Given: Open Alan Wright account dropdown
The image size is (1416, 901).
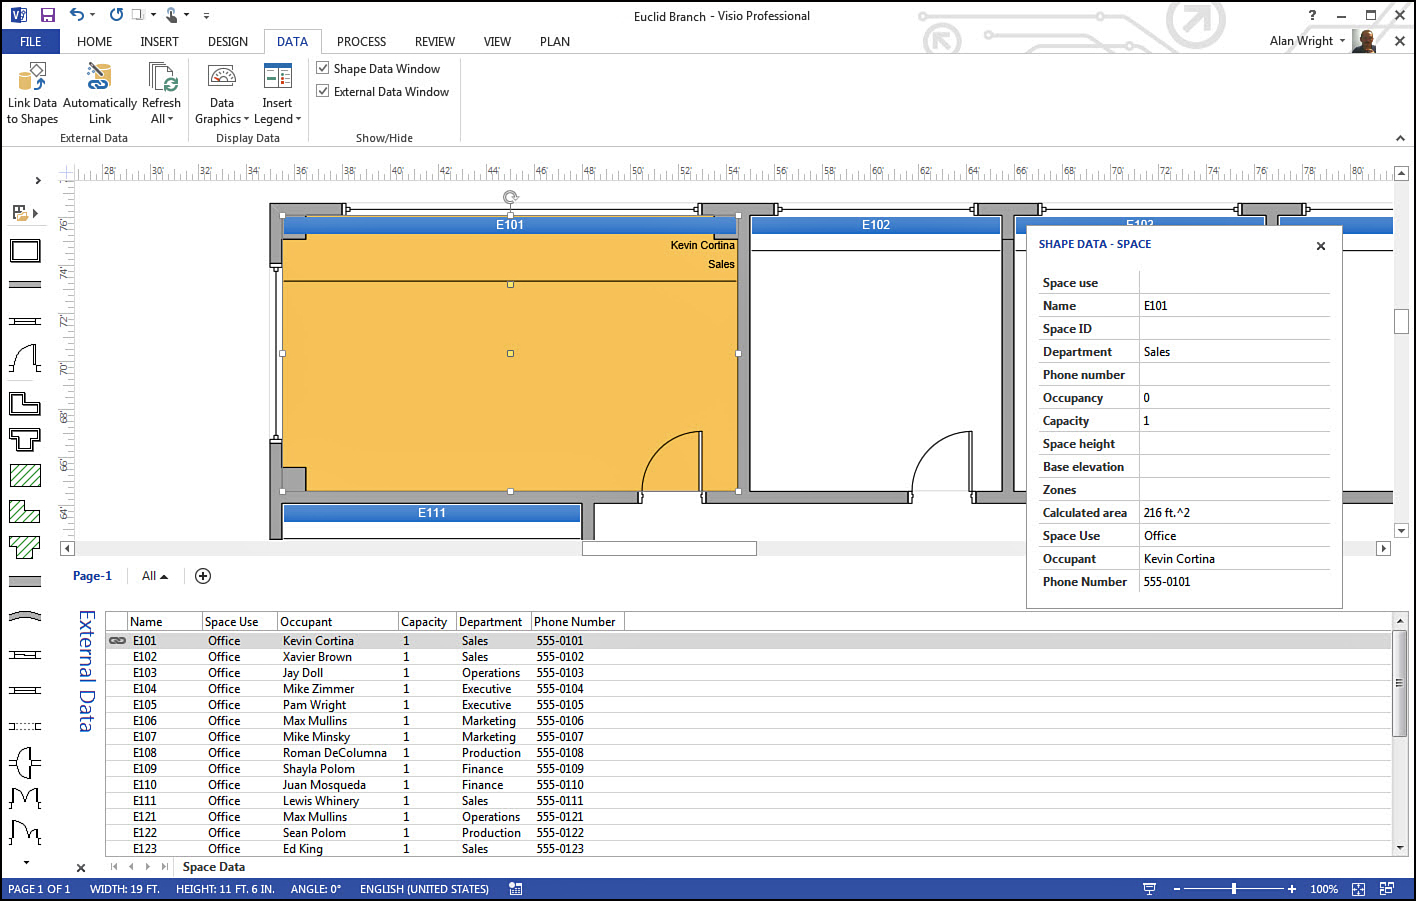Looking at the screenshot, I should point(1342,41).
